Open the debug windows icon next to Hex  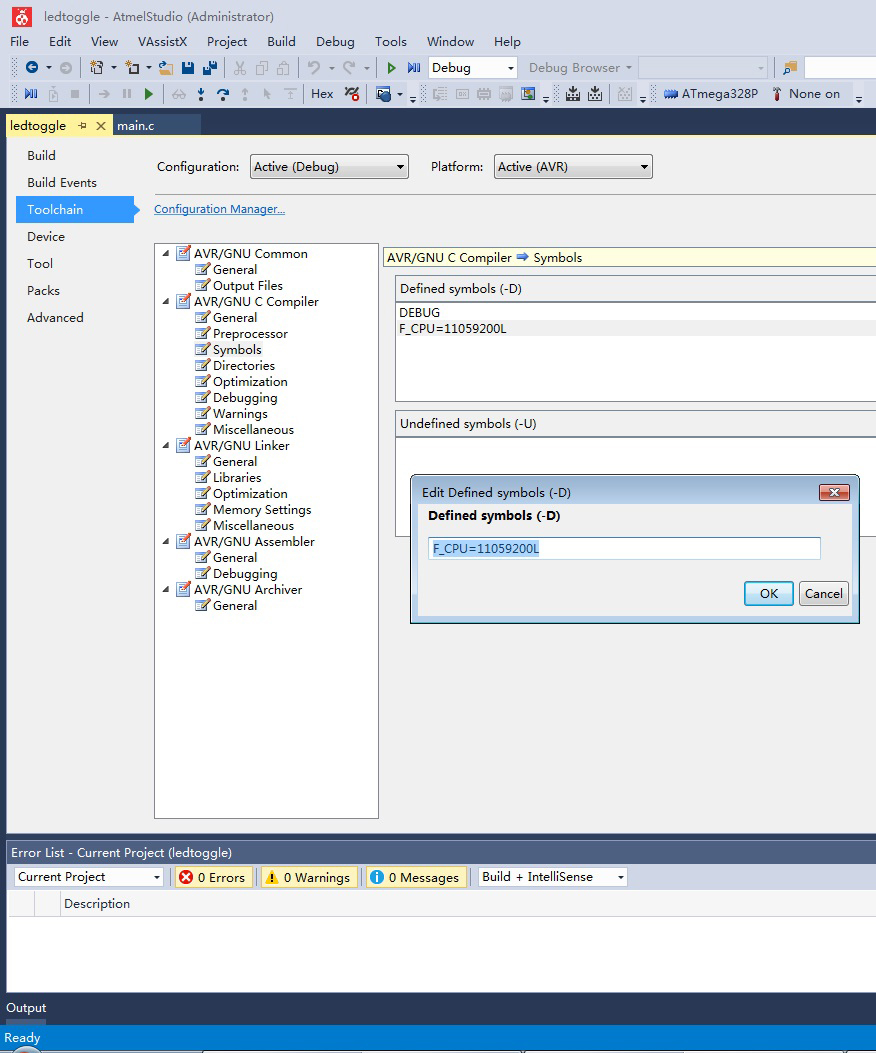384,94
